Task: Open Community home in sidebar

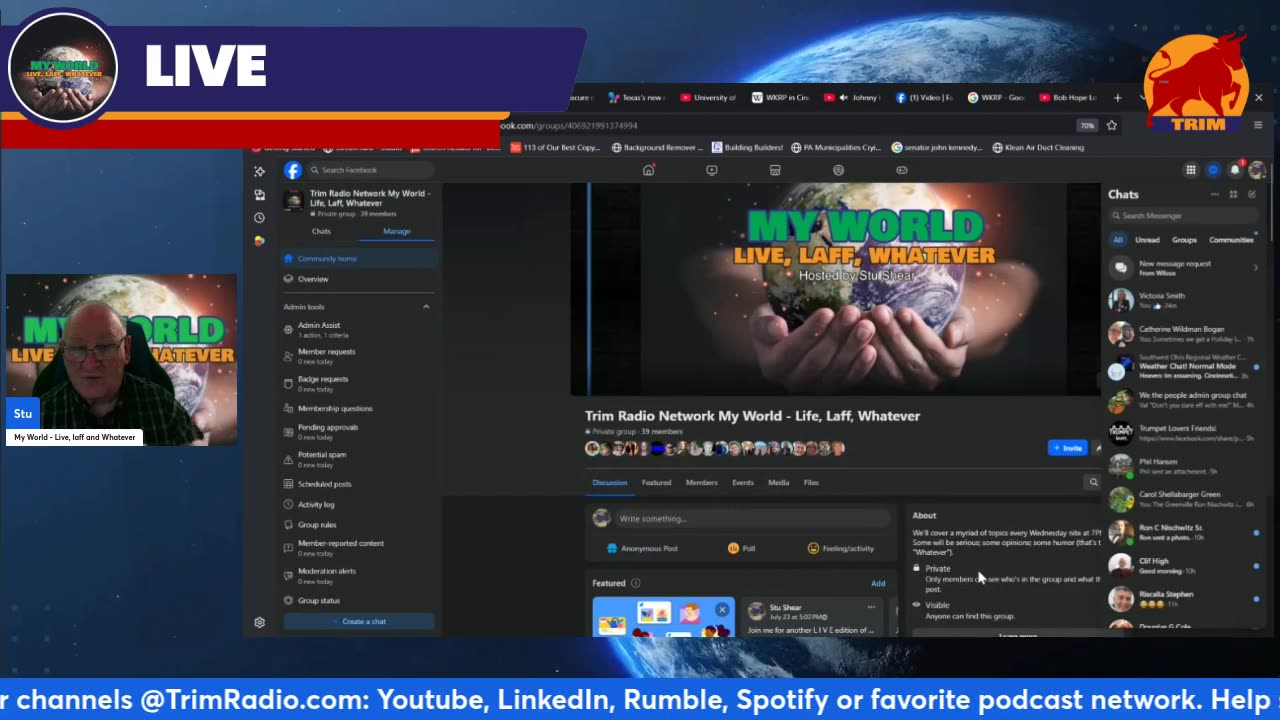Action: pos(359,258)
